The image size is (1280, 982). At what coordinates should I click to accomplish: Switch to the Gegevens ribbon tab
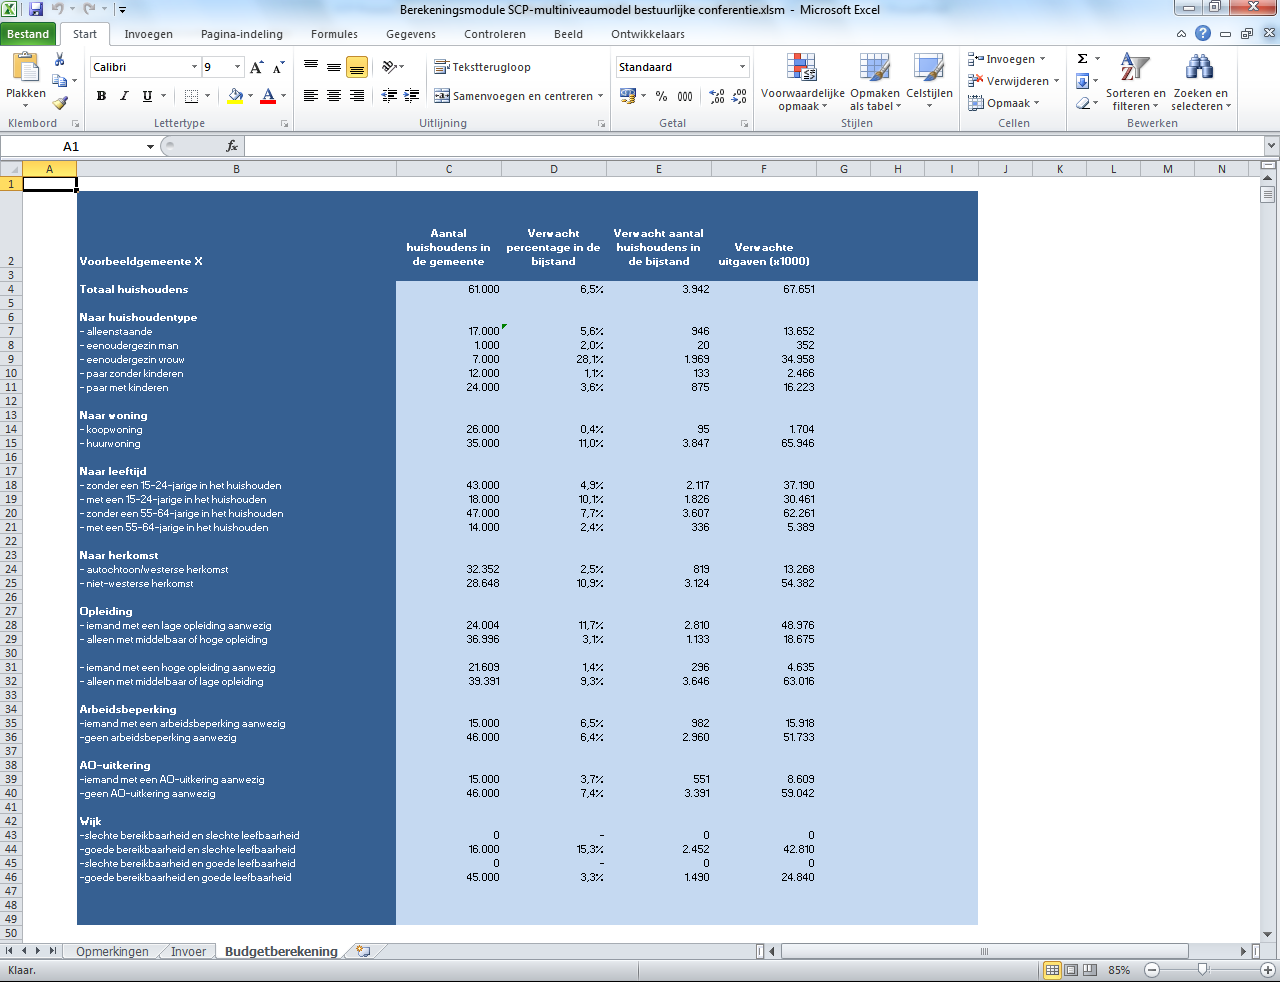pos(411,34)
